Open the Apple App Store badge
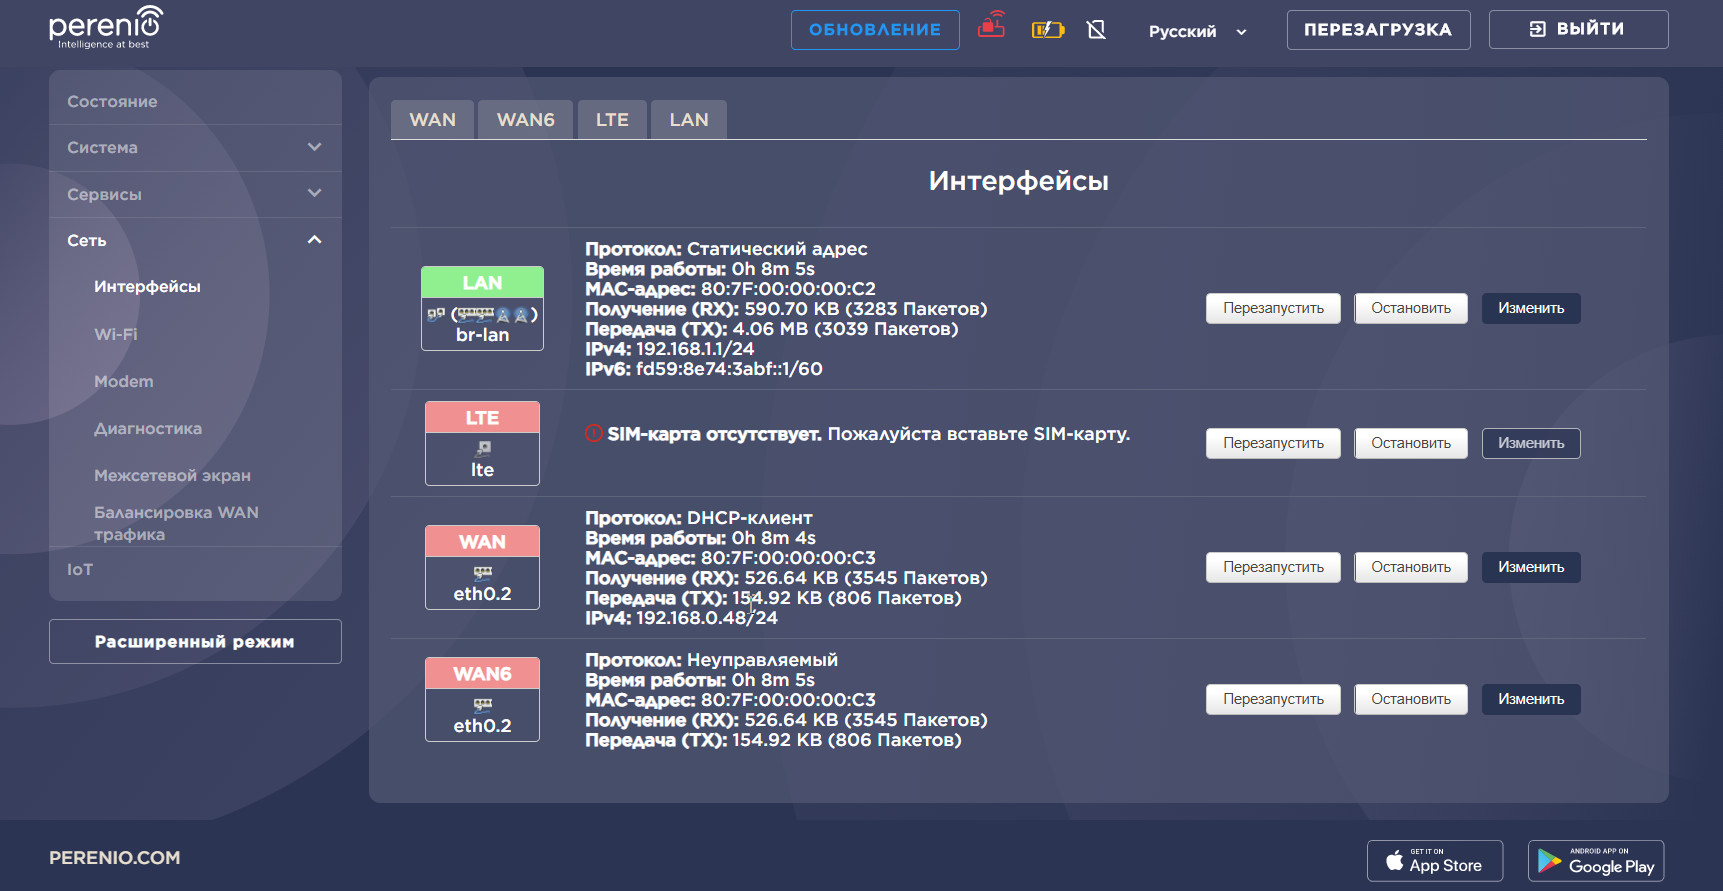The height and width of the screenshot is (891, 1723). coord(1435,861)
